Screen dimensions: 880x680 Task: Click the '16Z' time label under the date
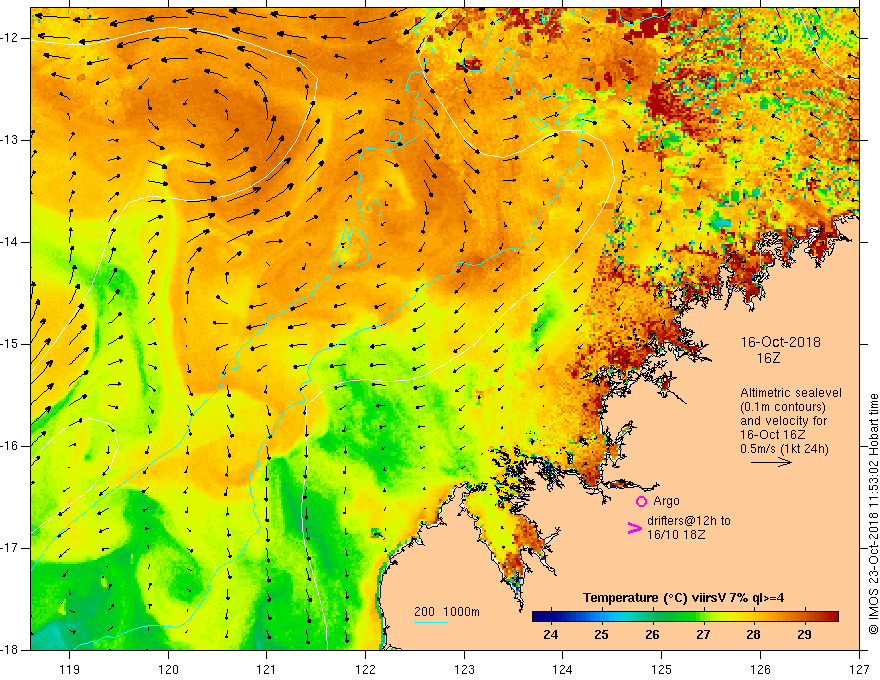(768, 358)
